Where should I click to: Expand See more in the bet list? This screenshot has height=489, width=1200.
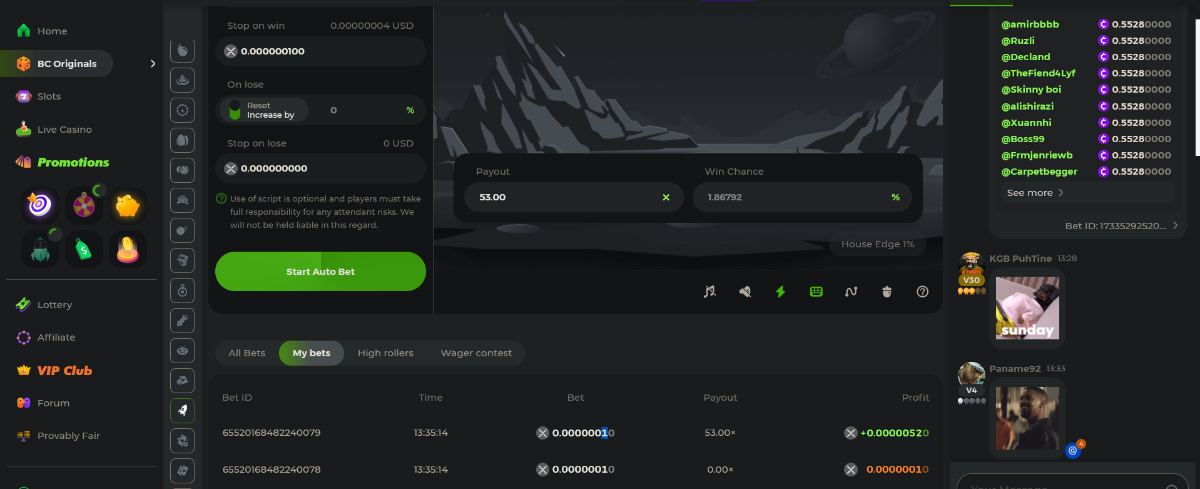(x=1035, y=193)
